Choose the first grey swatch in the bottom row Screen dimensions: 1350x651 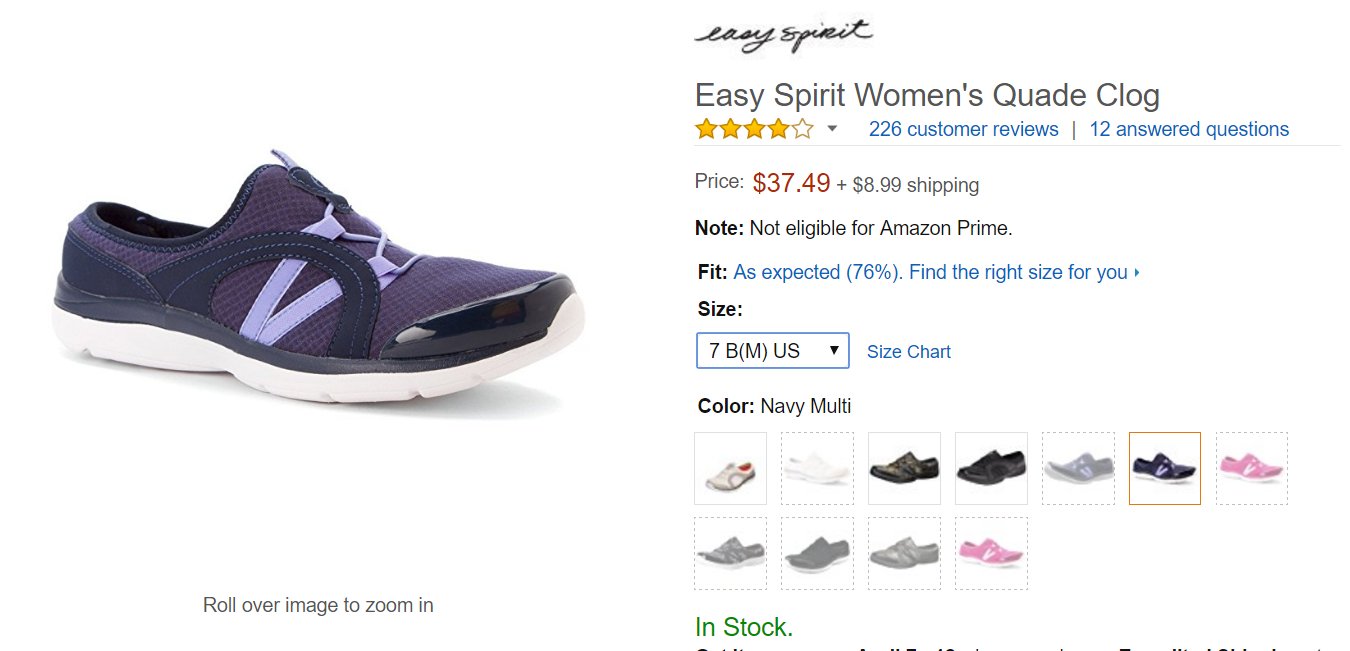coord(730,553)
